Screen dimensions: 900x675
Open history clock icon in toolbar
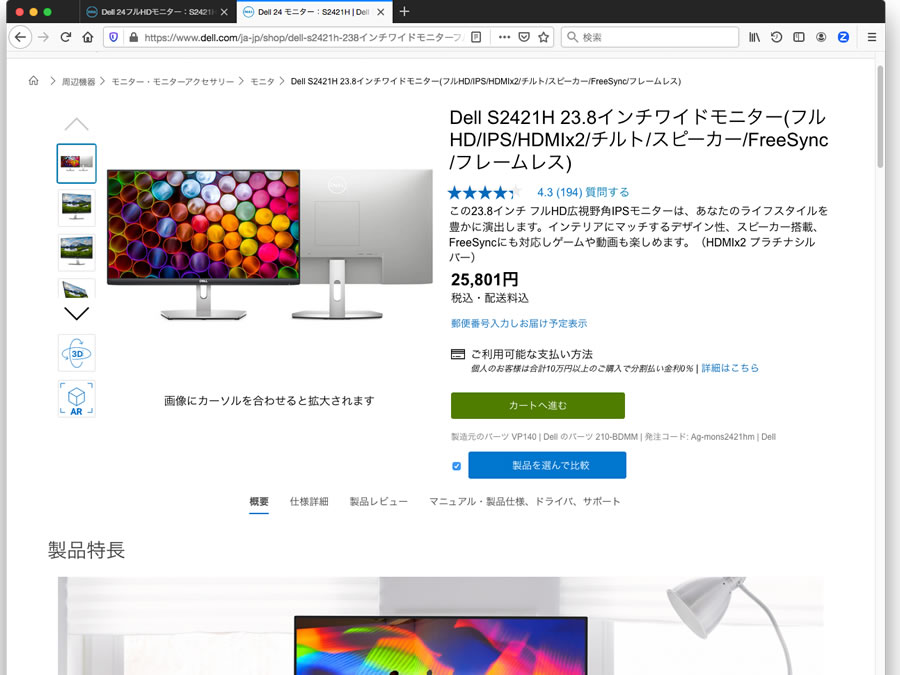point(777,37)
